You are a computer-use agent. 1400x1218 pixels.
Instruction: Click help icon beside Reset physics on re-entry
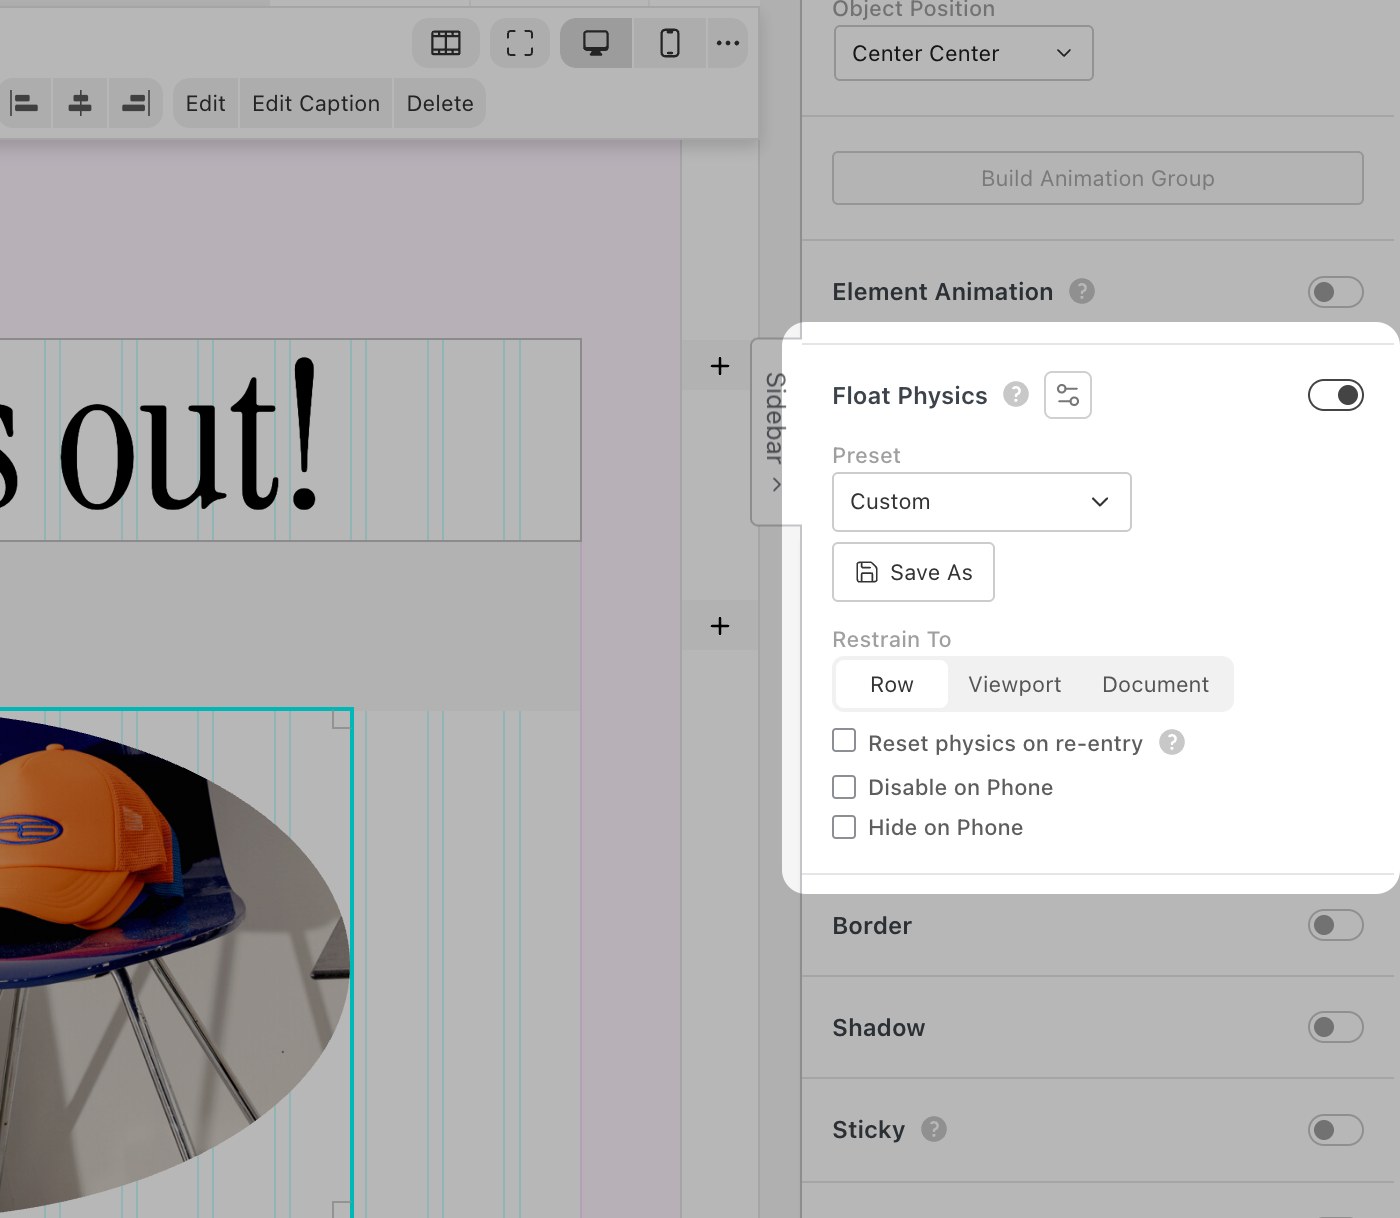tap(1172, 742)
